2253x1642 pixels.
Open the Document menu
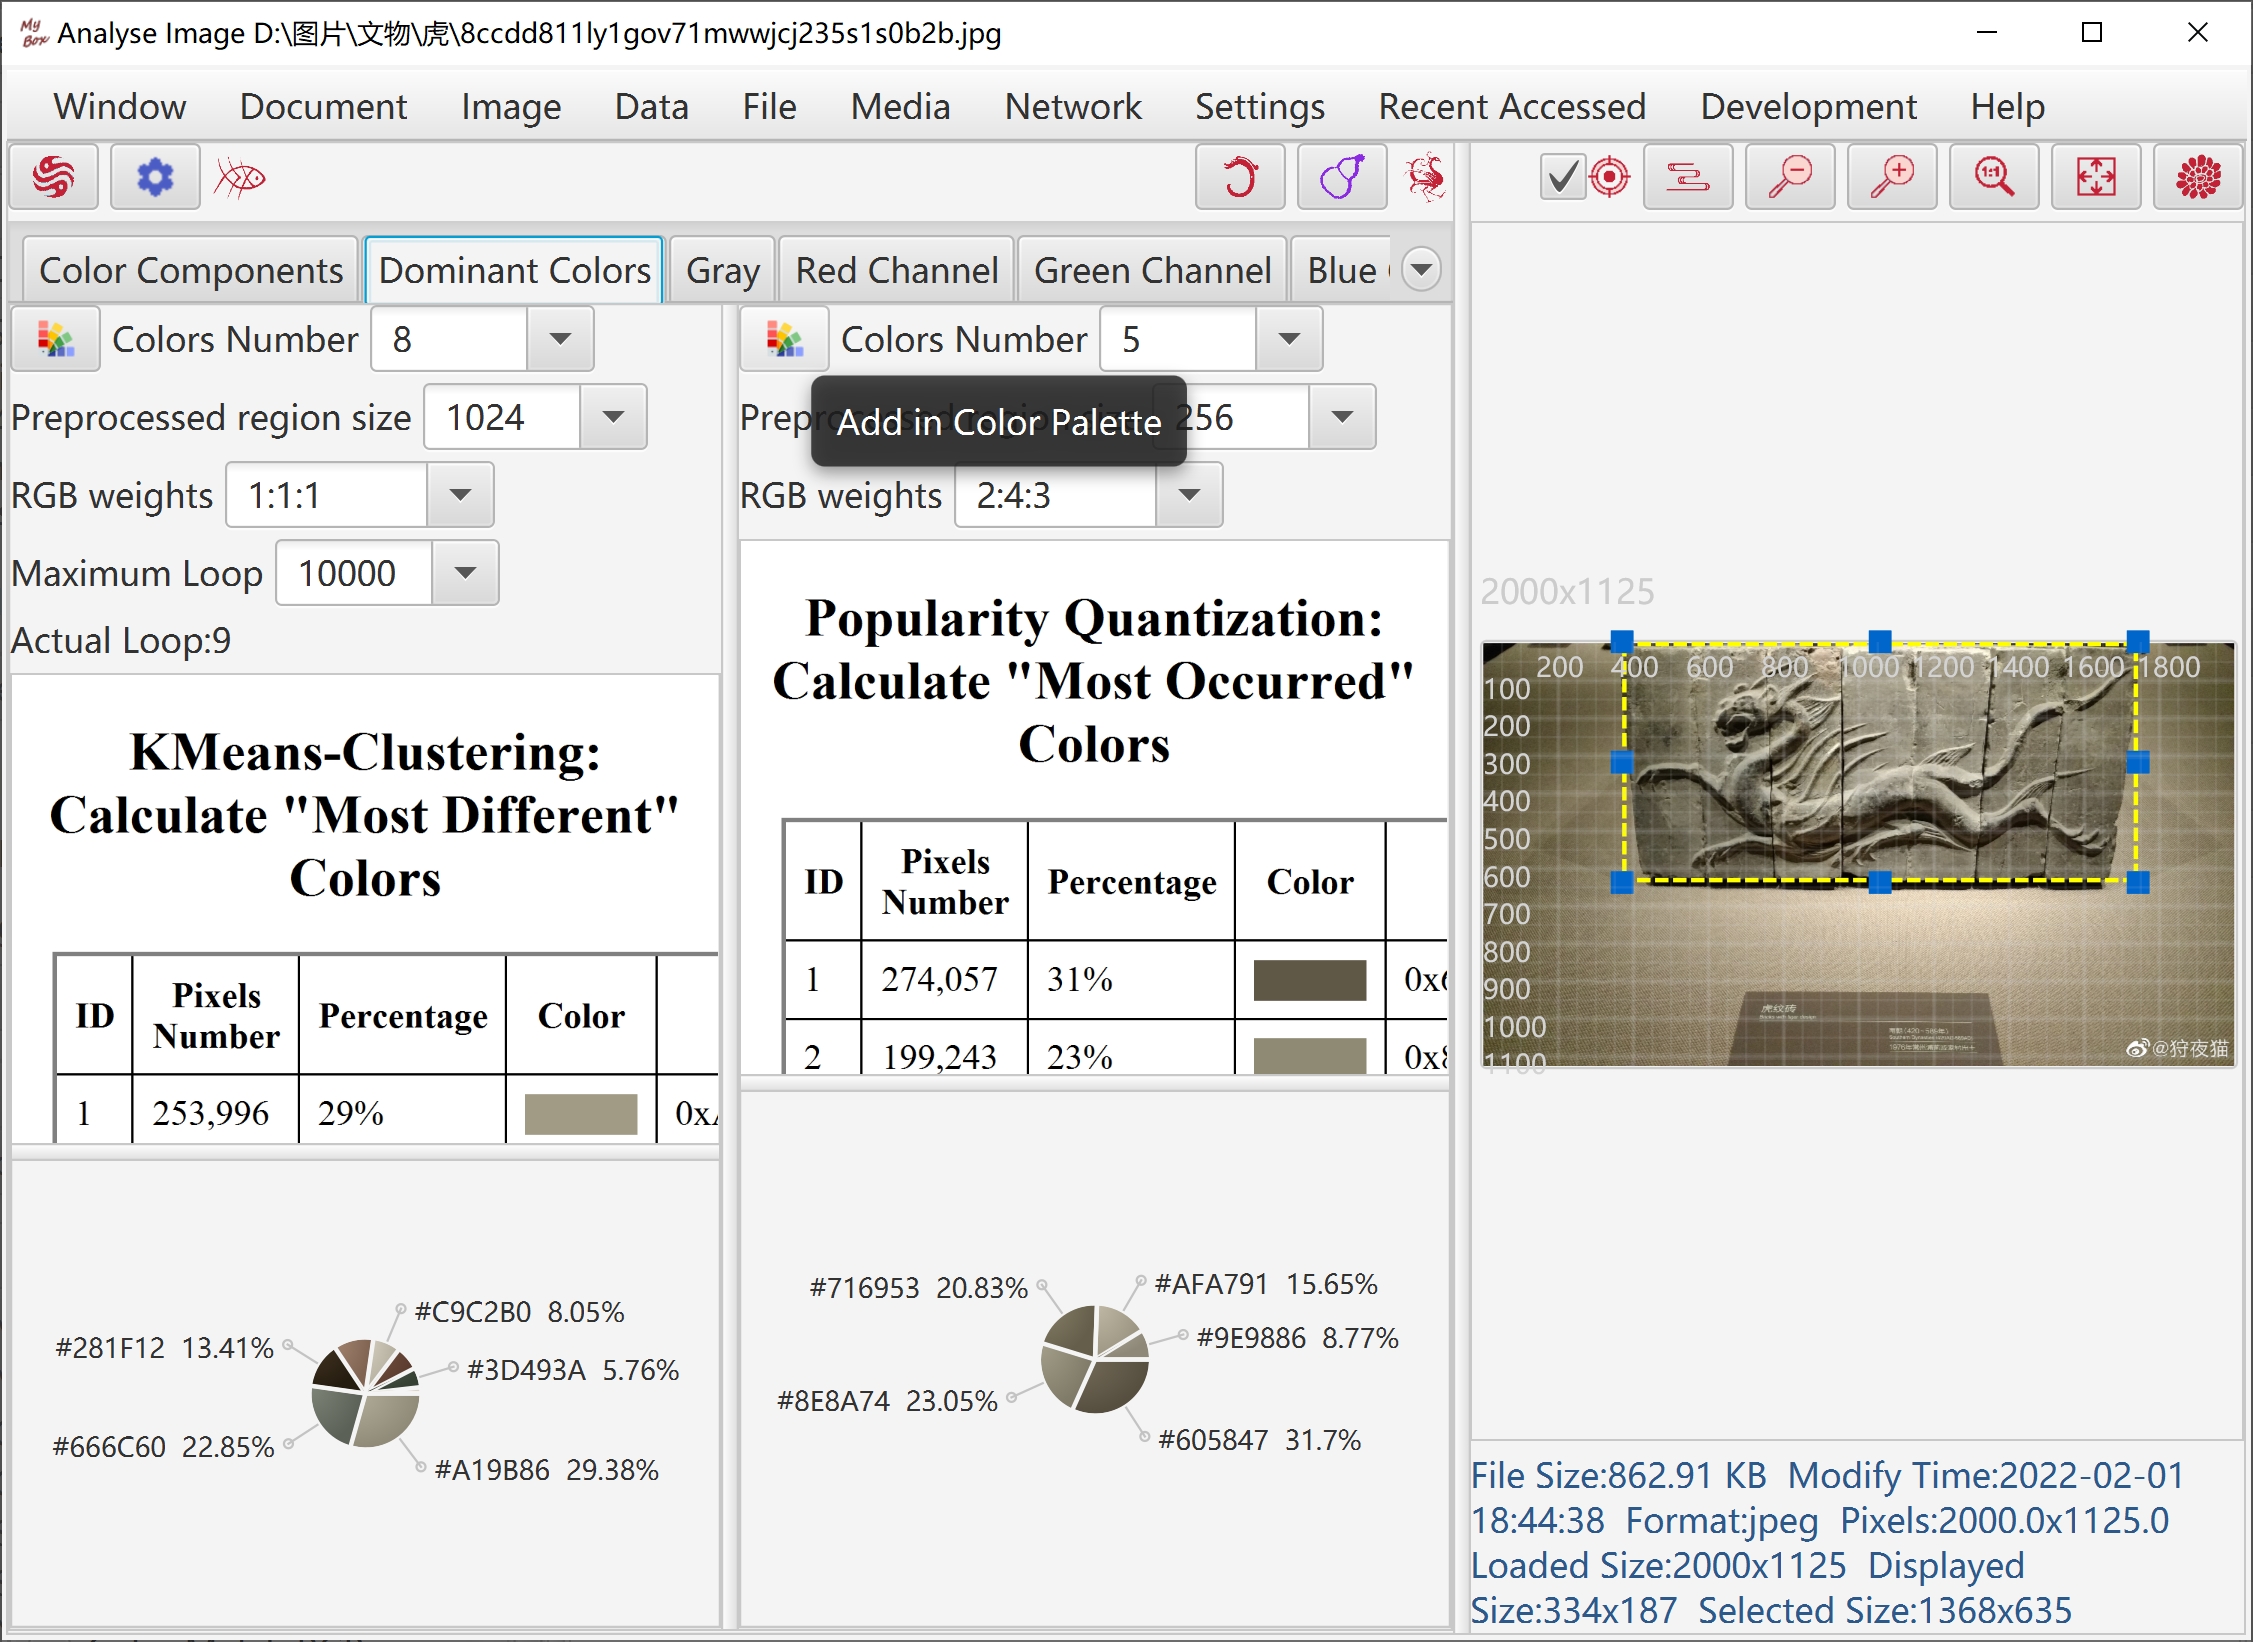[323, 106]
